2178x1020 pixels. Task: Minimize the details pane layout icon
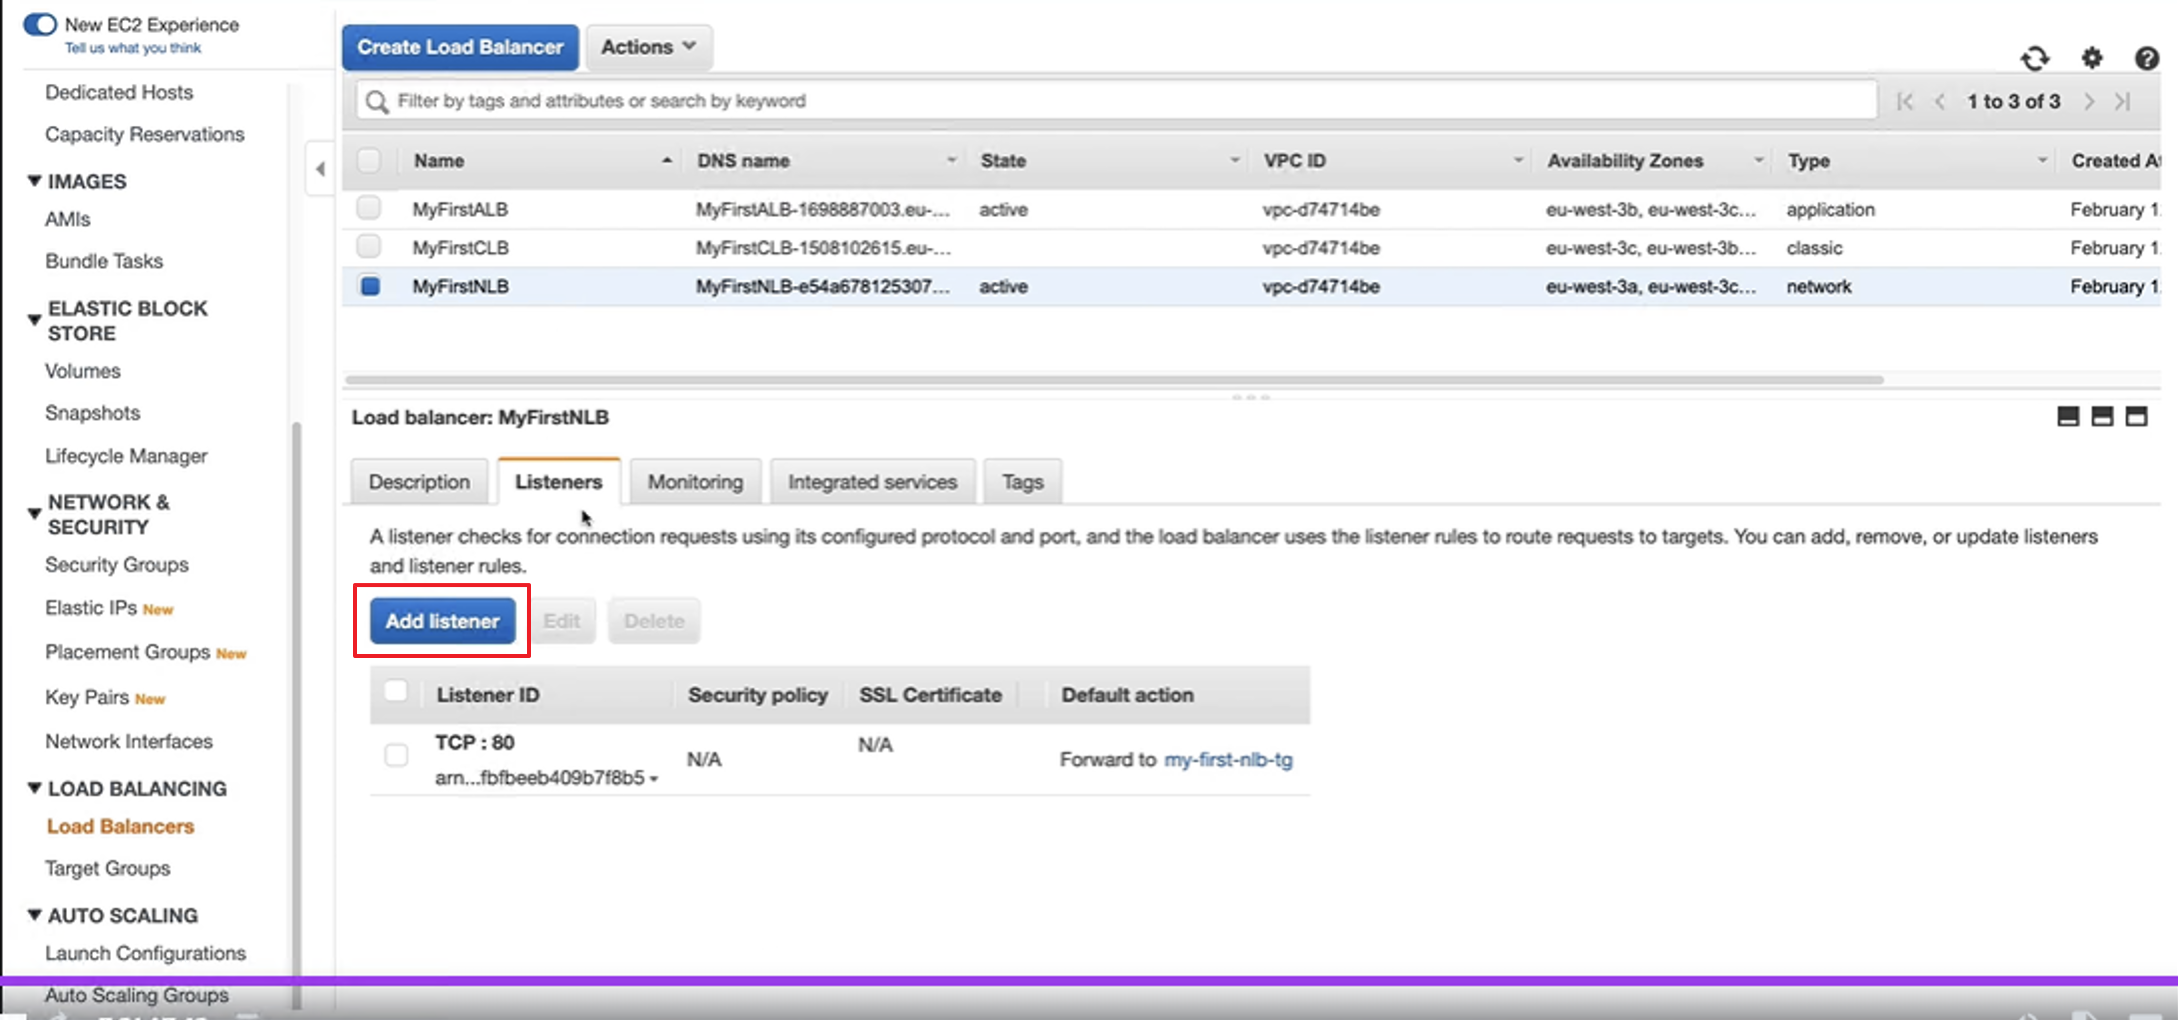coord(2068,416)
